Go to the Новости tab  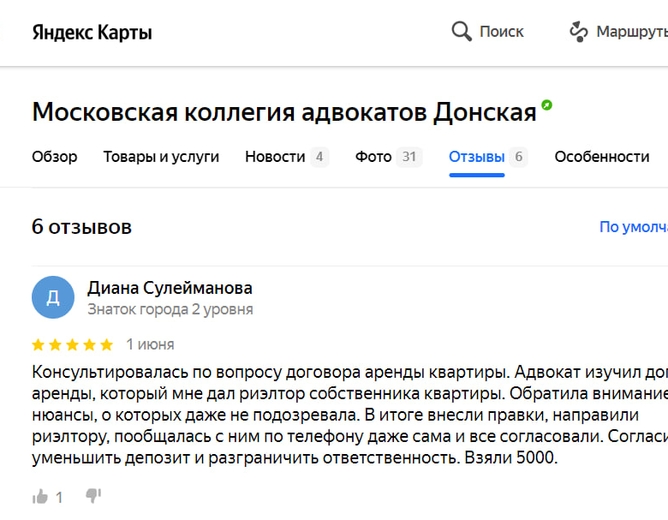[275, 157]
